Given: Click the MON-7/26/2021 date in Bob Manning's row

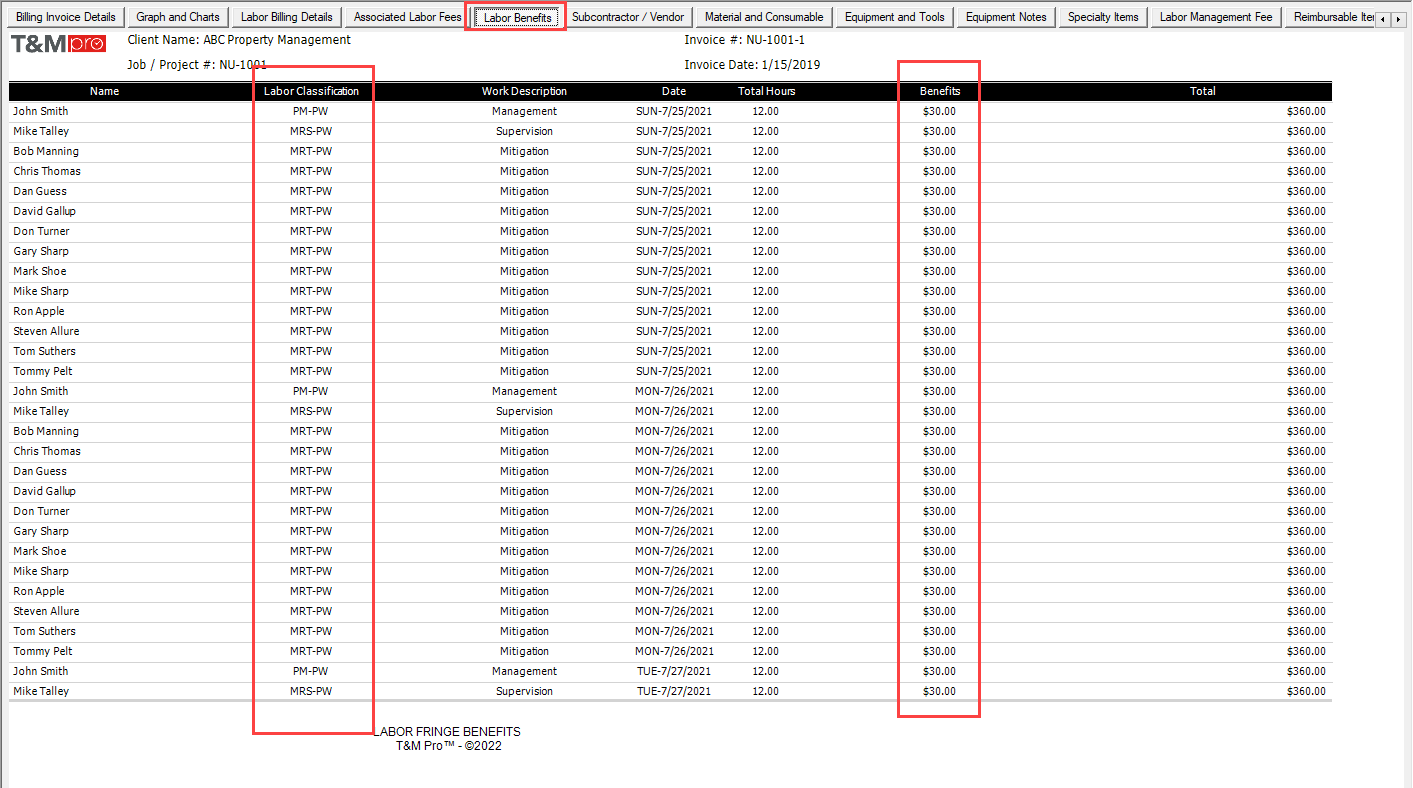Looking at the screenshot, I should [x=674, y=431].
